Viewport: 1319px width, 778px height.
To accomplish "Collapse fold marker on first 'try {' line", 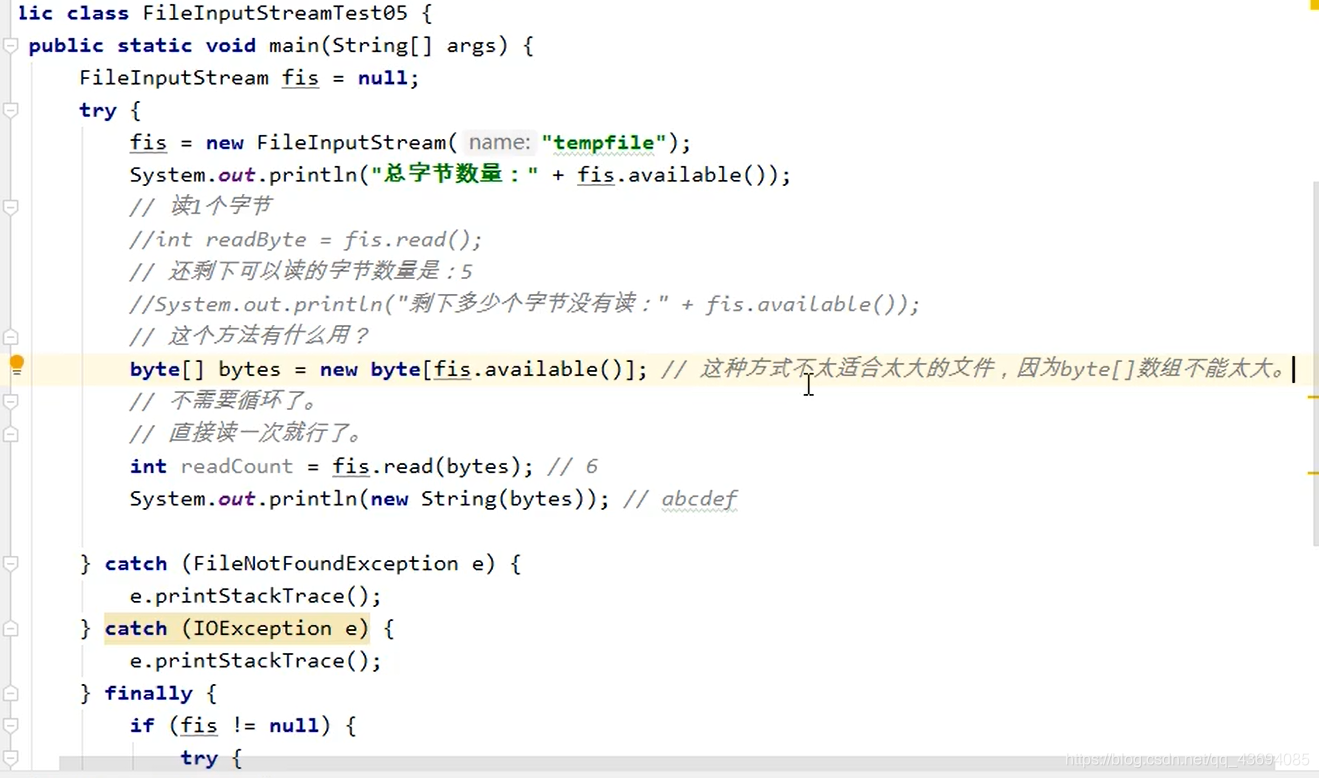I will (x=10, y=110).
